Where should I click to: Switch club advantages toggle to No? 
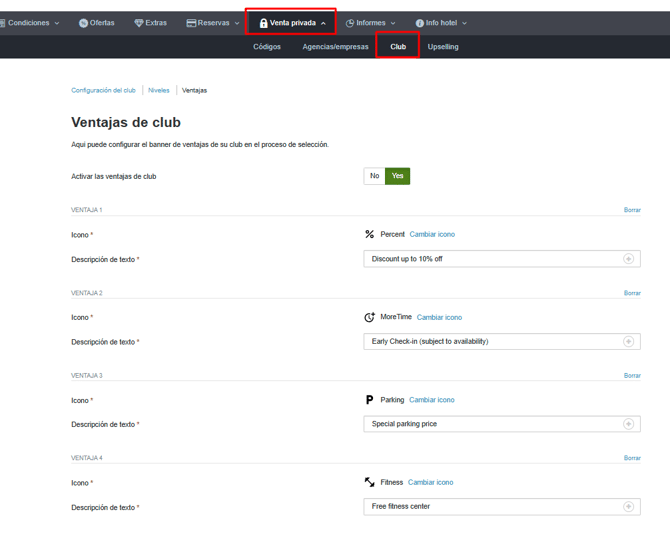374,176
